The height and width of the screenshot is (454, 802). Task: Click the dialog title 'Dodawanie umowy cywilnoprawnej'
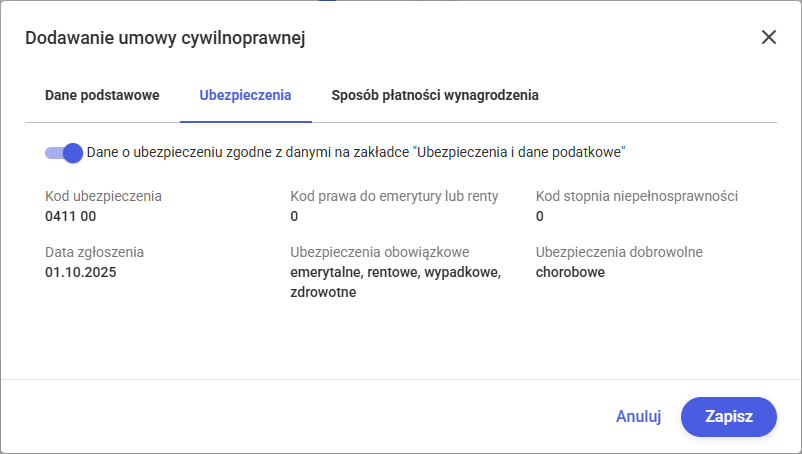[165, 38]
